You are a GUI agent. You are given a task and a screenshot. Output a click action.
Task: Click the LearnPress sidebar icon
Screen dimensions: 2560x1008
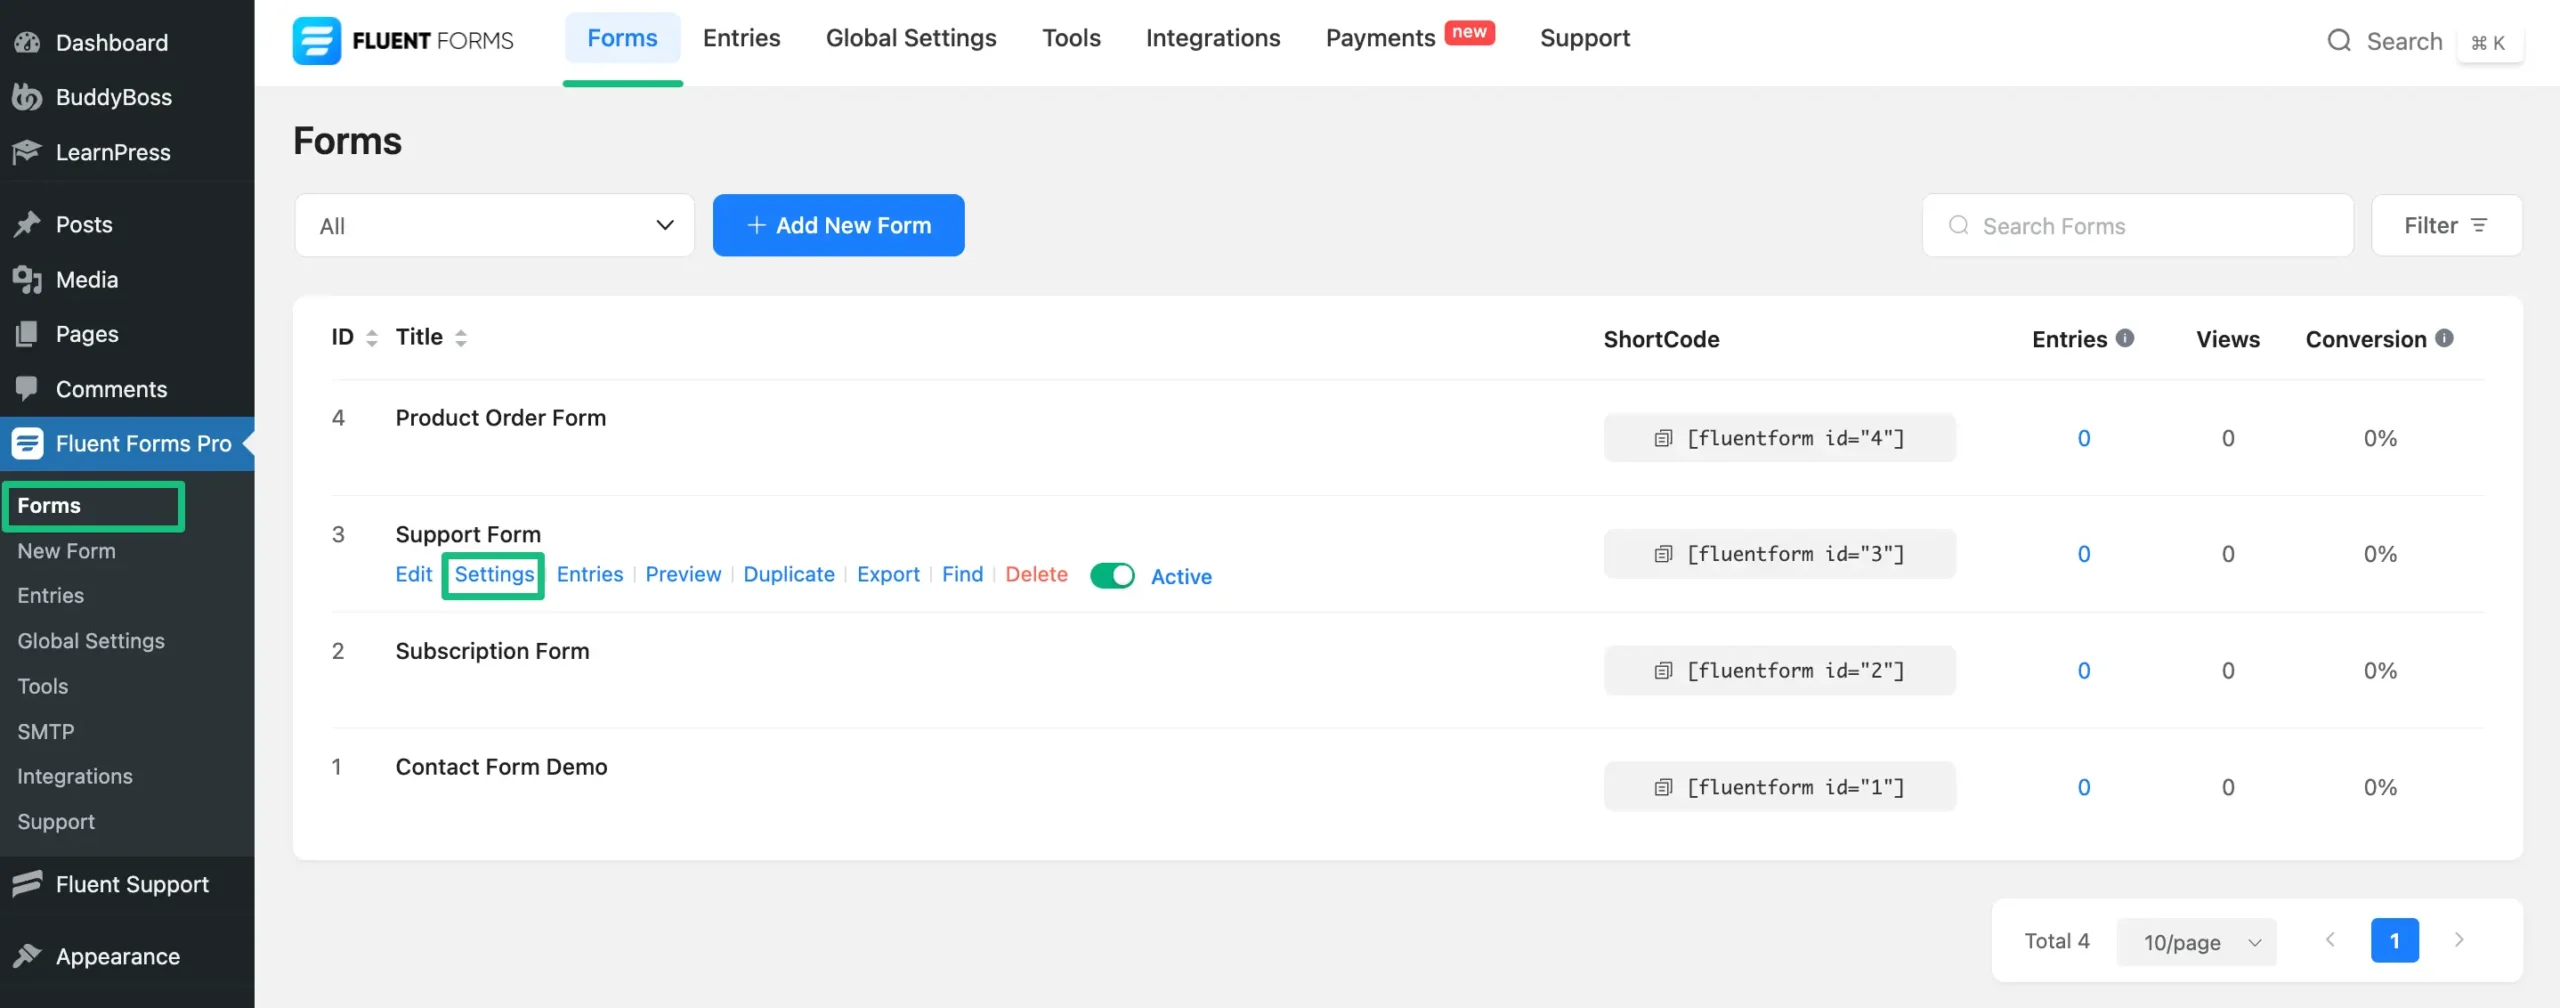(27, 152)
